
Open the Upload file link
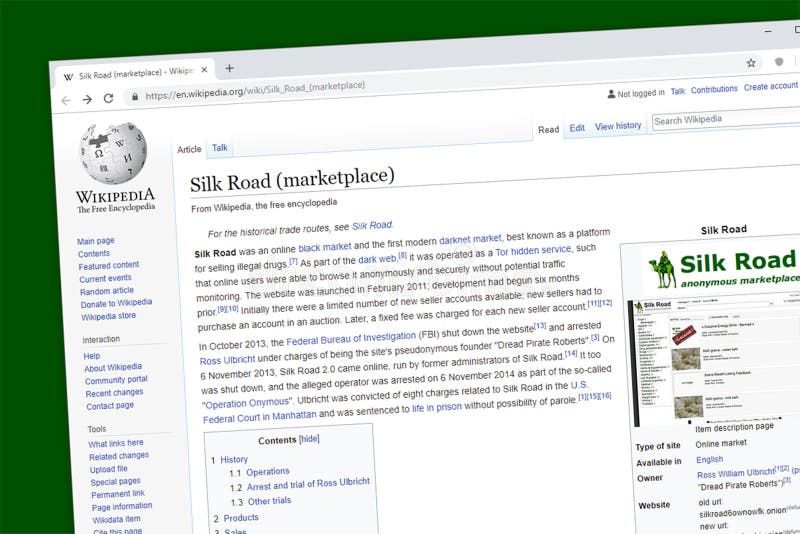click(x=109, y=469)
